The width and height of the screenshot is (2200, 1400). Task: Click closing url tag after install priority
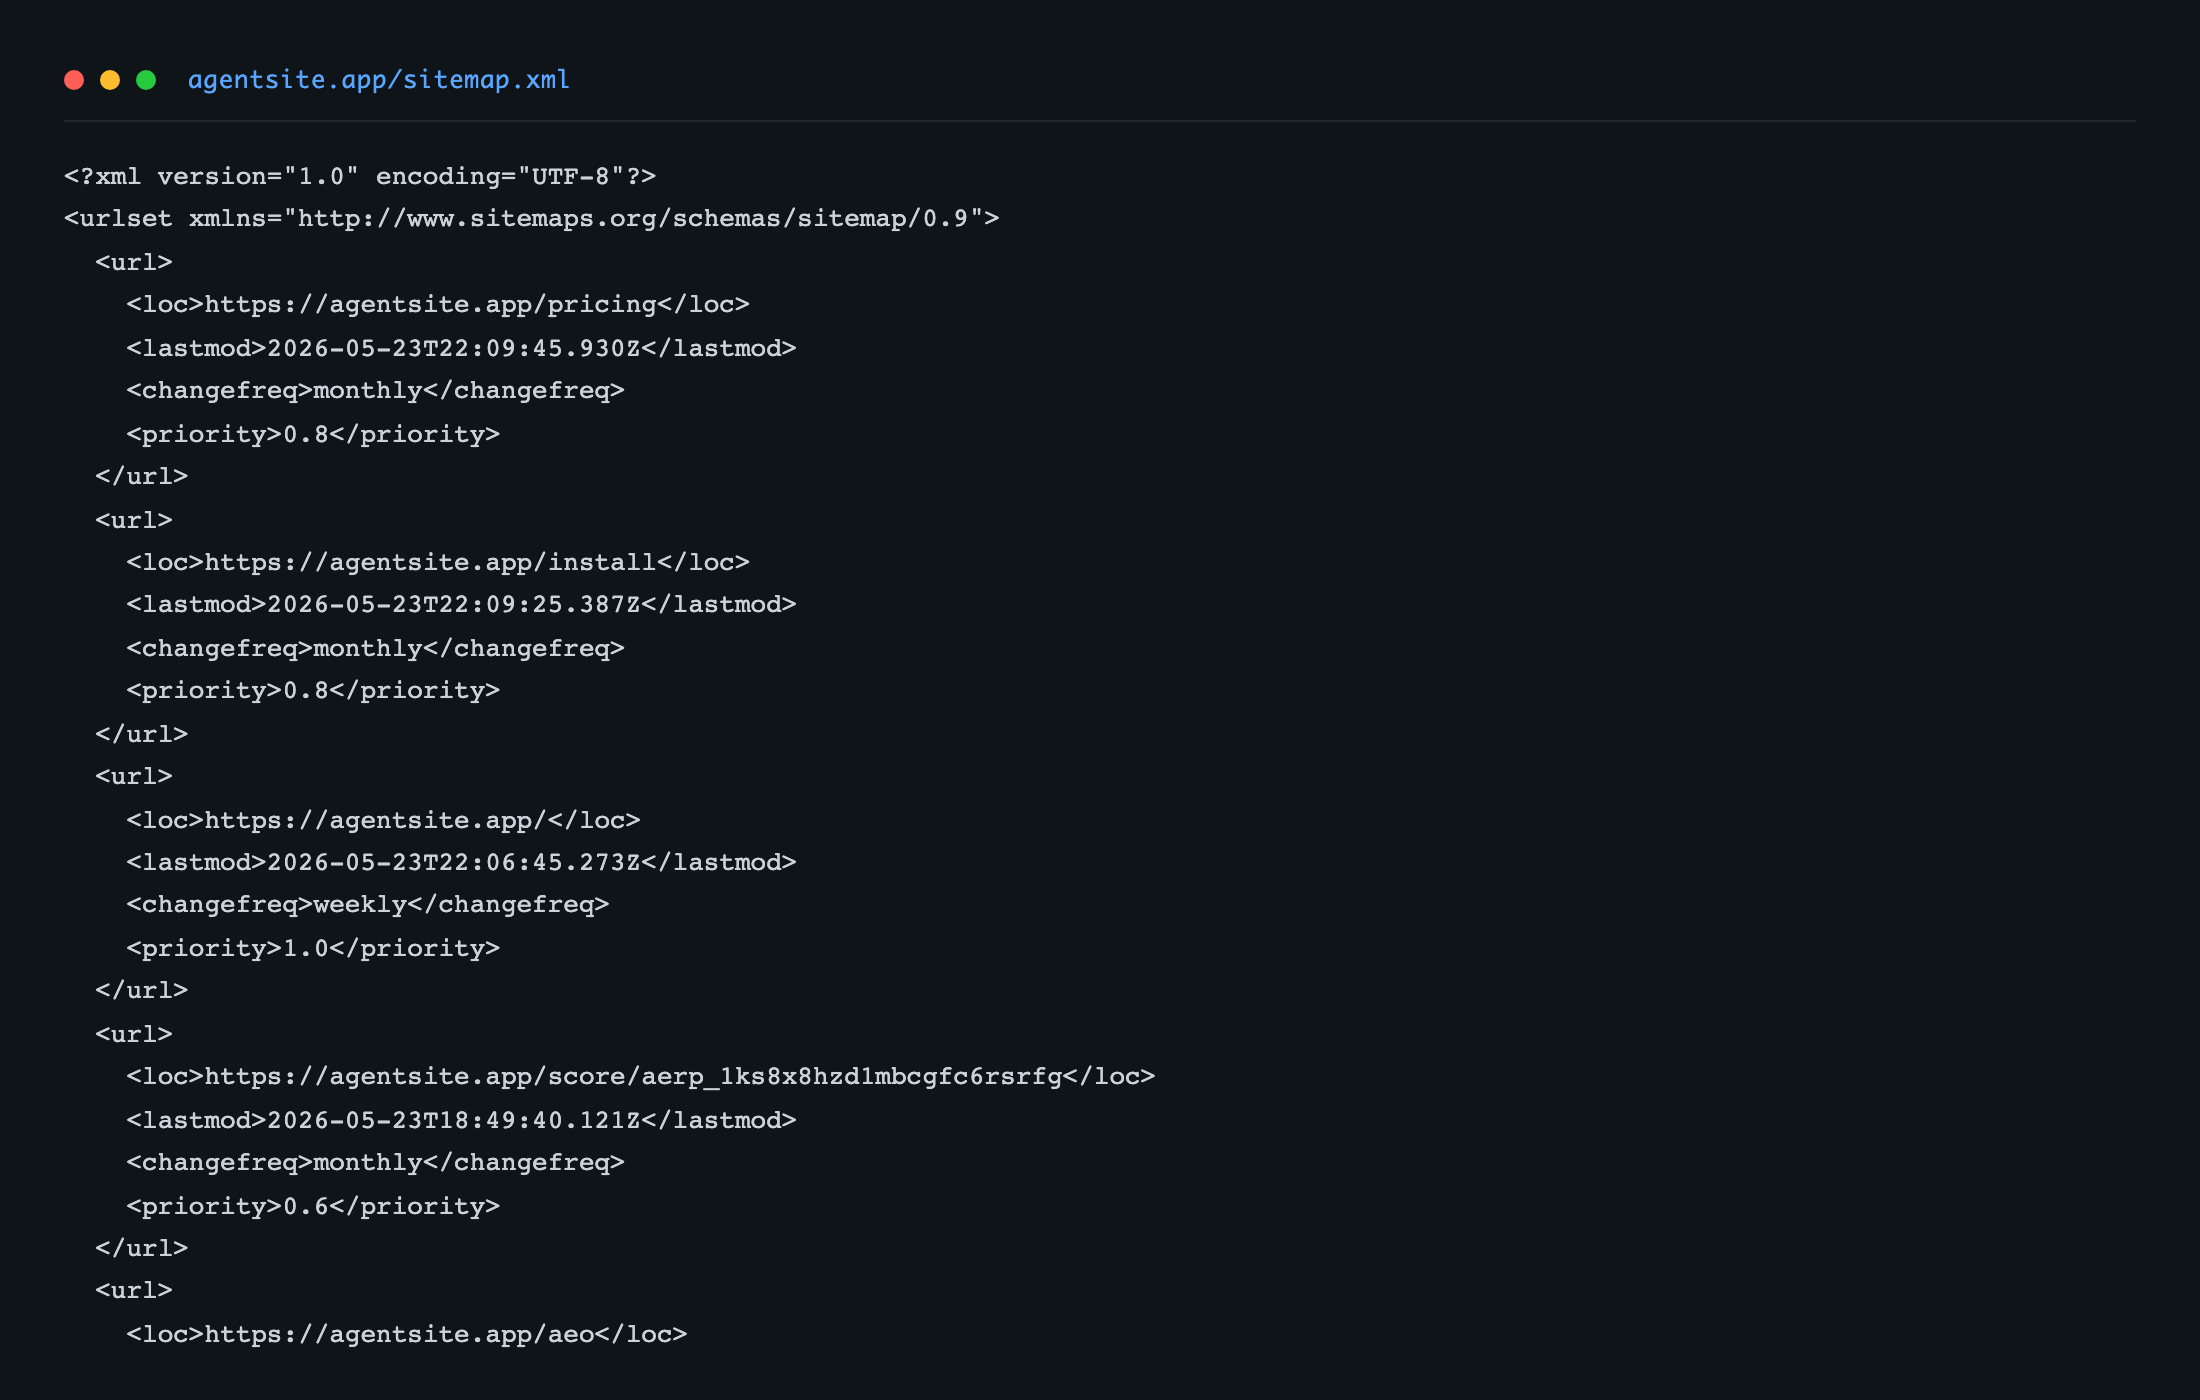pyautogui.click(x=141, y=734)
